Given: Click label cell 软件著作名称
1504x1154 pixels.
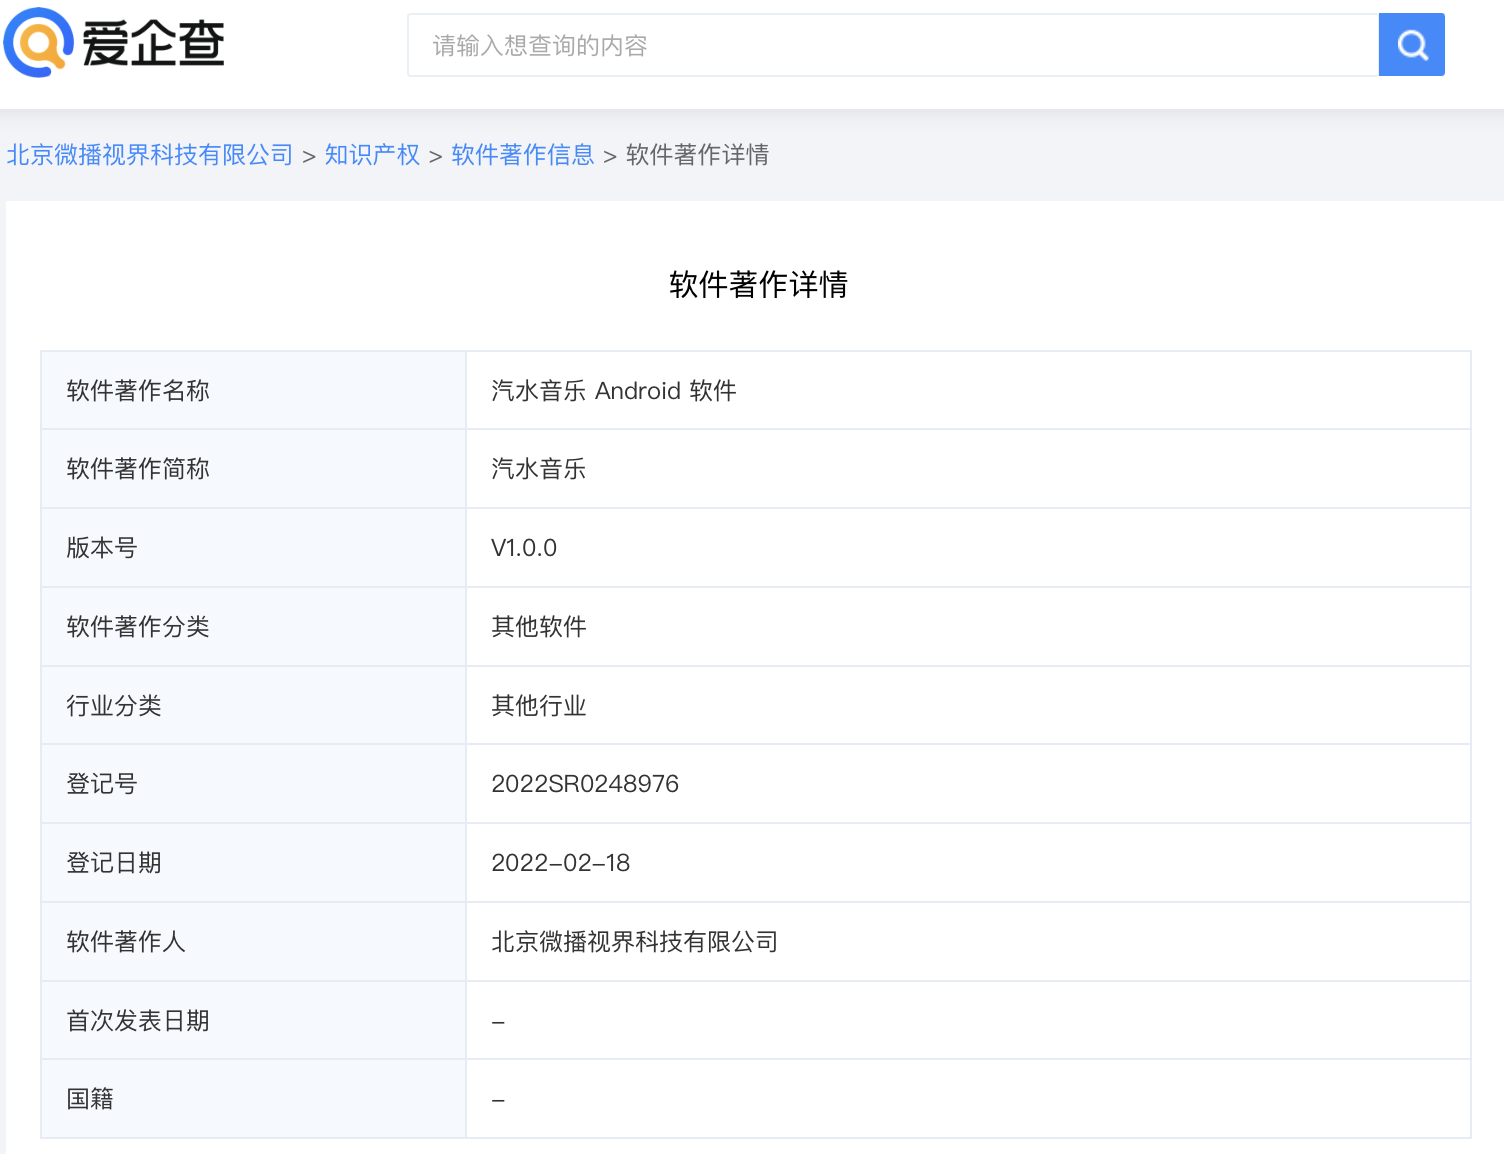Looking at the screenshot, I should point(253,390).
